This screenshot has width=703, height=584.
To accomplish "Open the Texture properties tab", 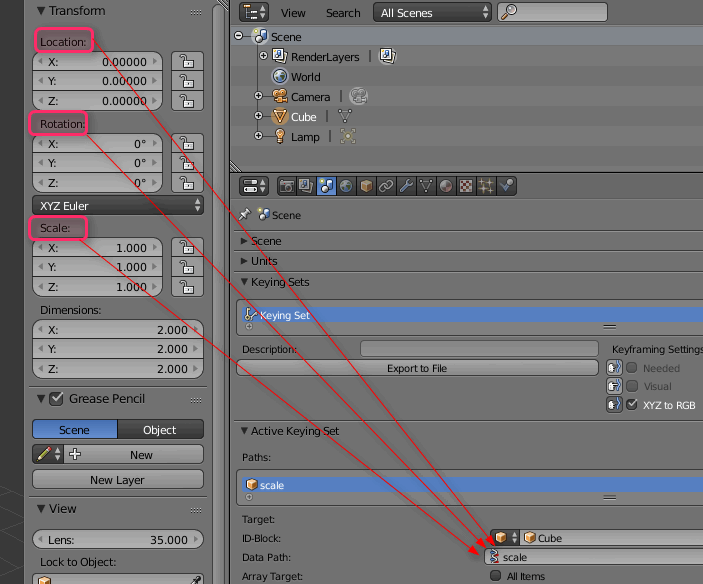I will click(x=466, y=186).
